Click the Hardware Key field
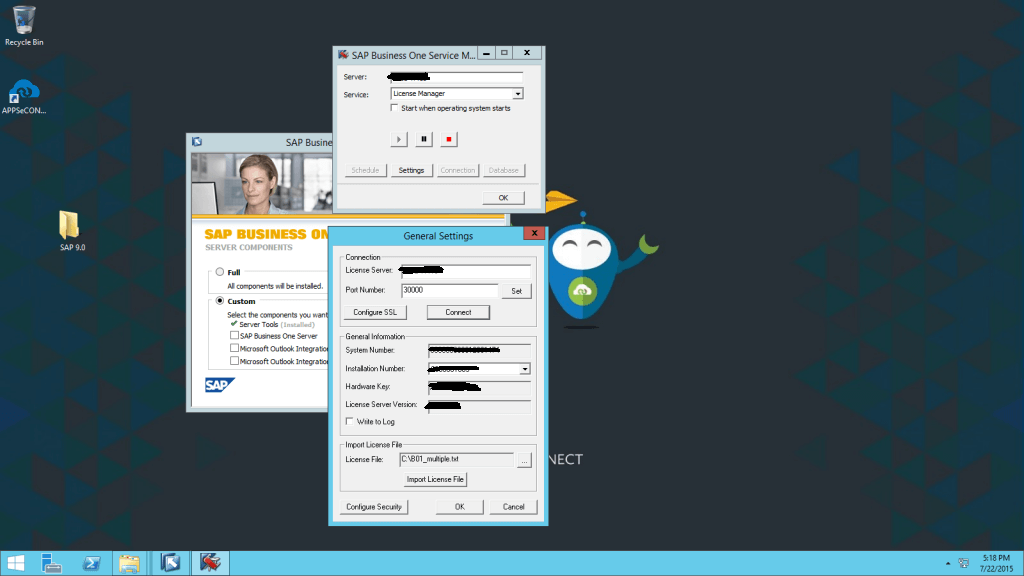The image size is (1024, 576). pos(479,387)
